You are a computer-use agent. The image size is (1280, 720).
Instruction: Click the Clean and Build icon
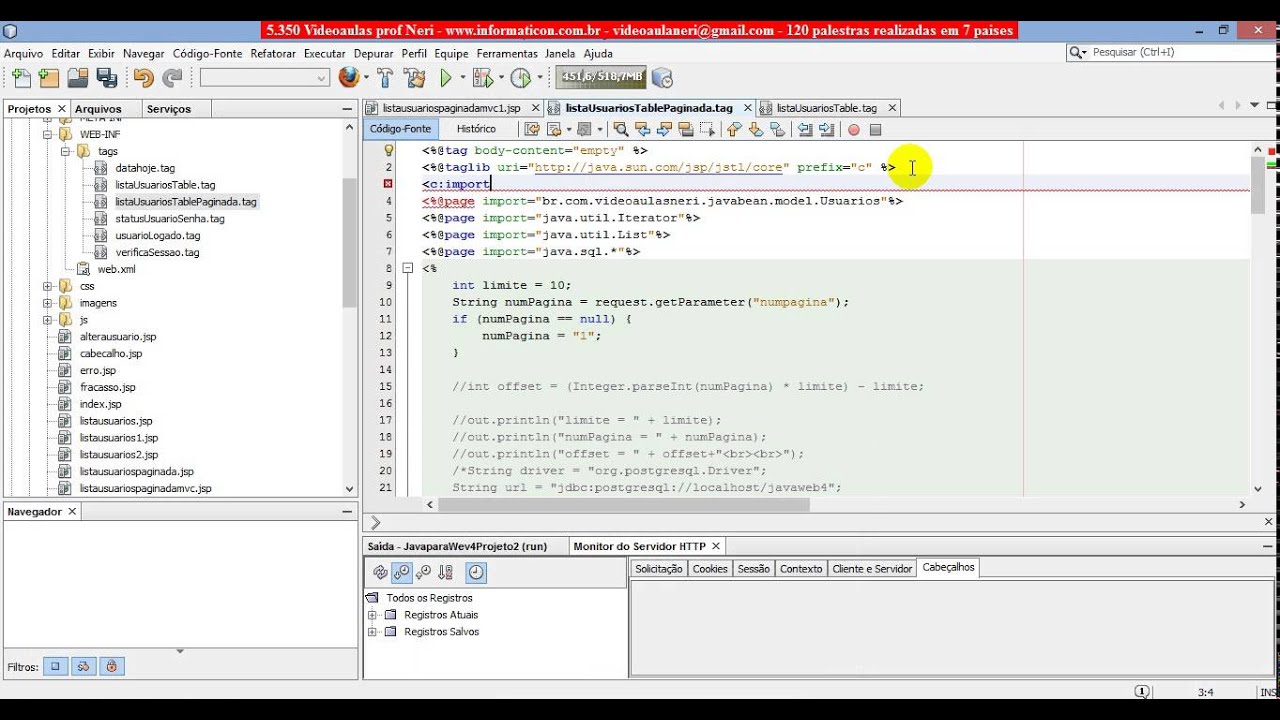pyautogui.click(x=414, y=78)
